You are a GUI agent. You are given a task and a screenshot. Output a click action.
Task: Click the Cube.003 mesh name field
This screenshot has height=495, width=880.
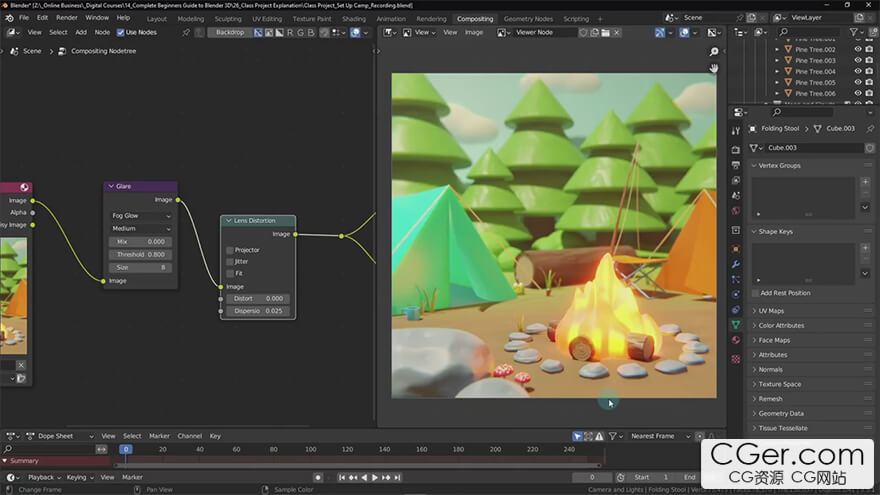pos(815,148)
